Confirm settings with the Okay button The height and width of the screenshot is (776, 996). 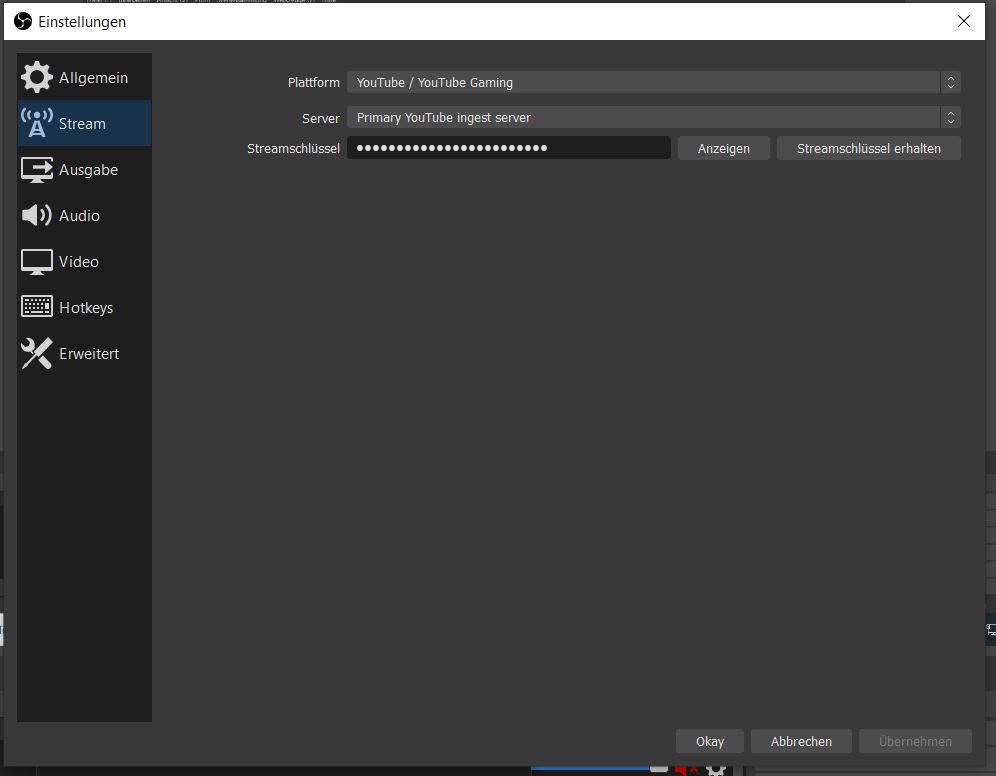pyautogui.click(x=710, y=741)
